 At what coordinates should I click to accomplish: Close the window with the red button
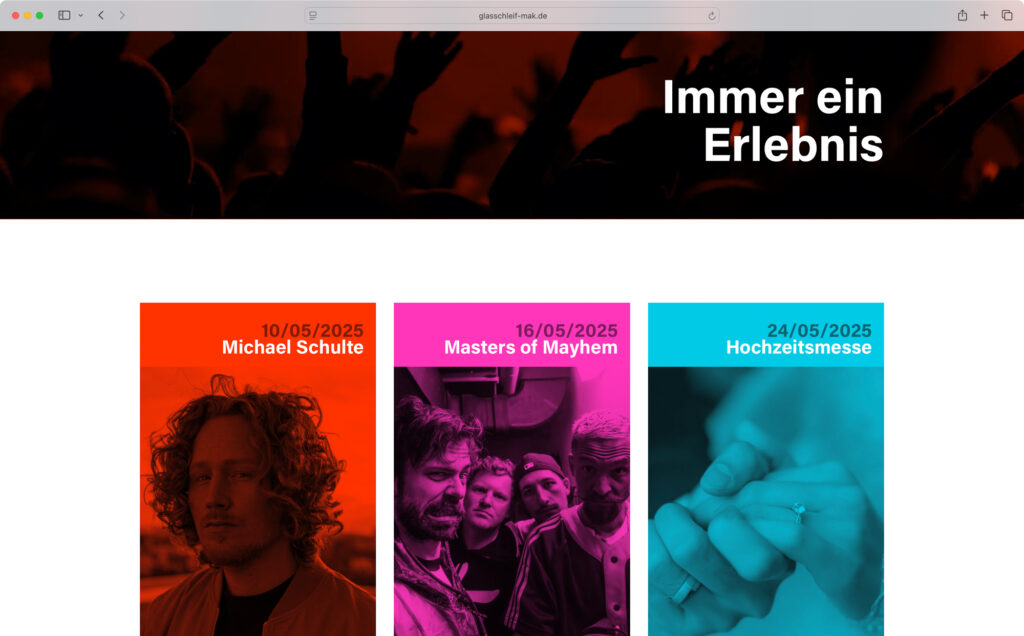pos(16,15)
